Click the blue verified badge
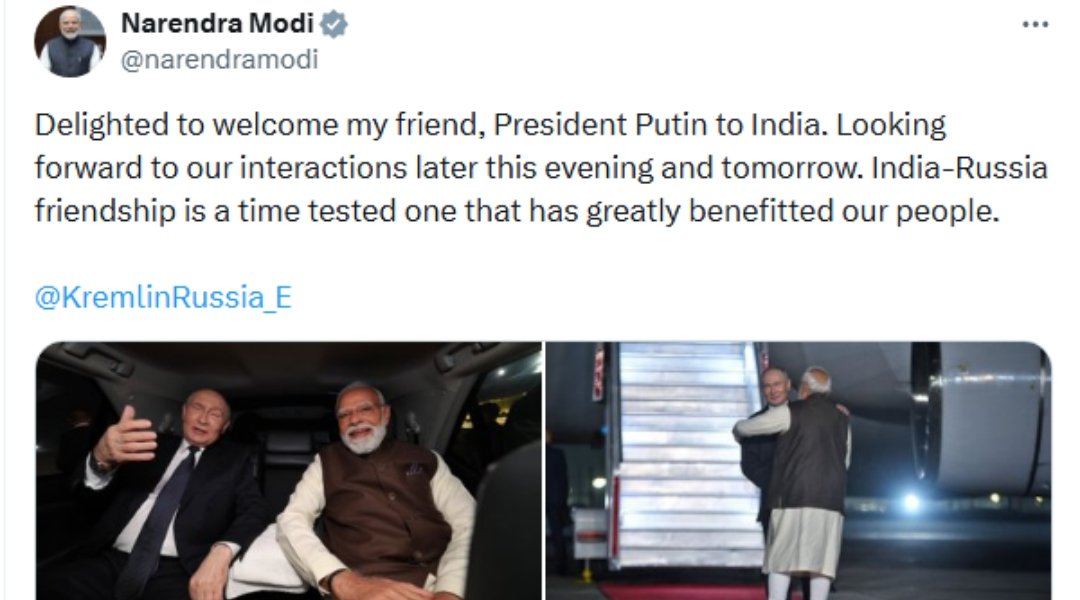This screenshot has width=1080, height=600. [x=334, y=24]
